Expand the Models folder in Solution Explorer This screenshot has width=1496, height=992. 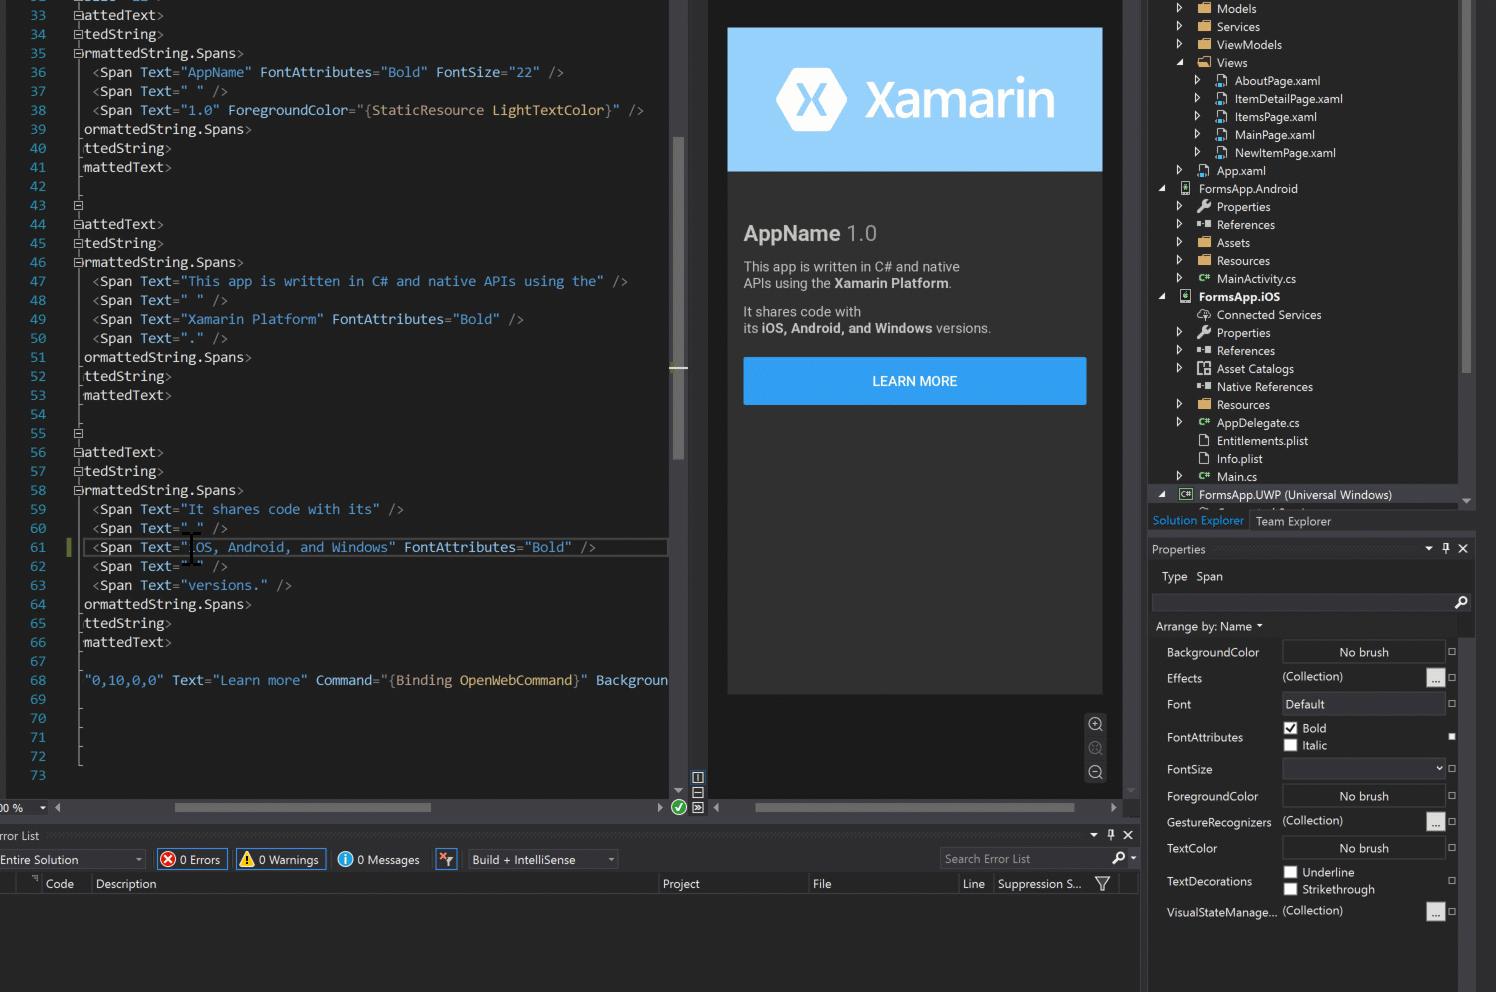[1180, 8]
